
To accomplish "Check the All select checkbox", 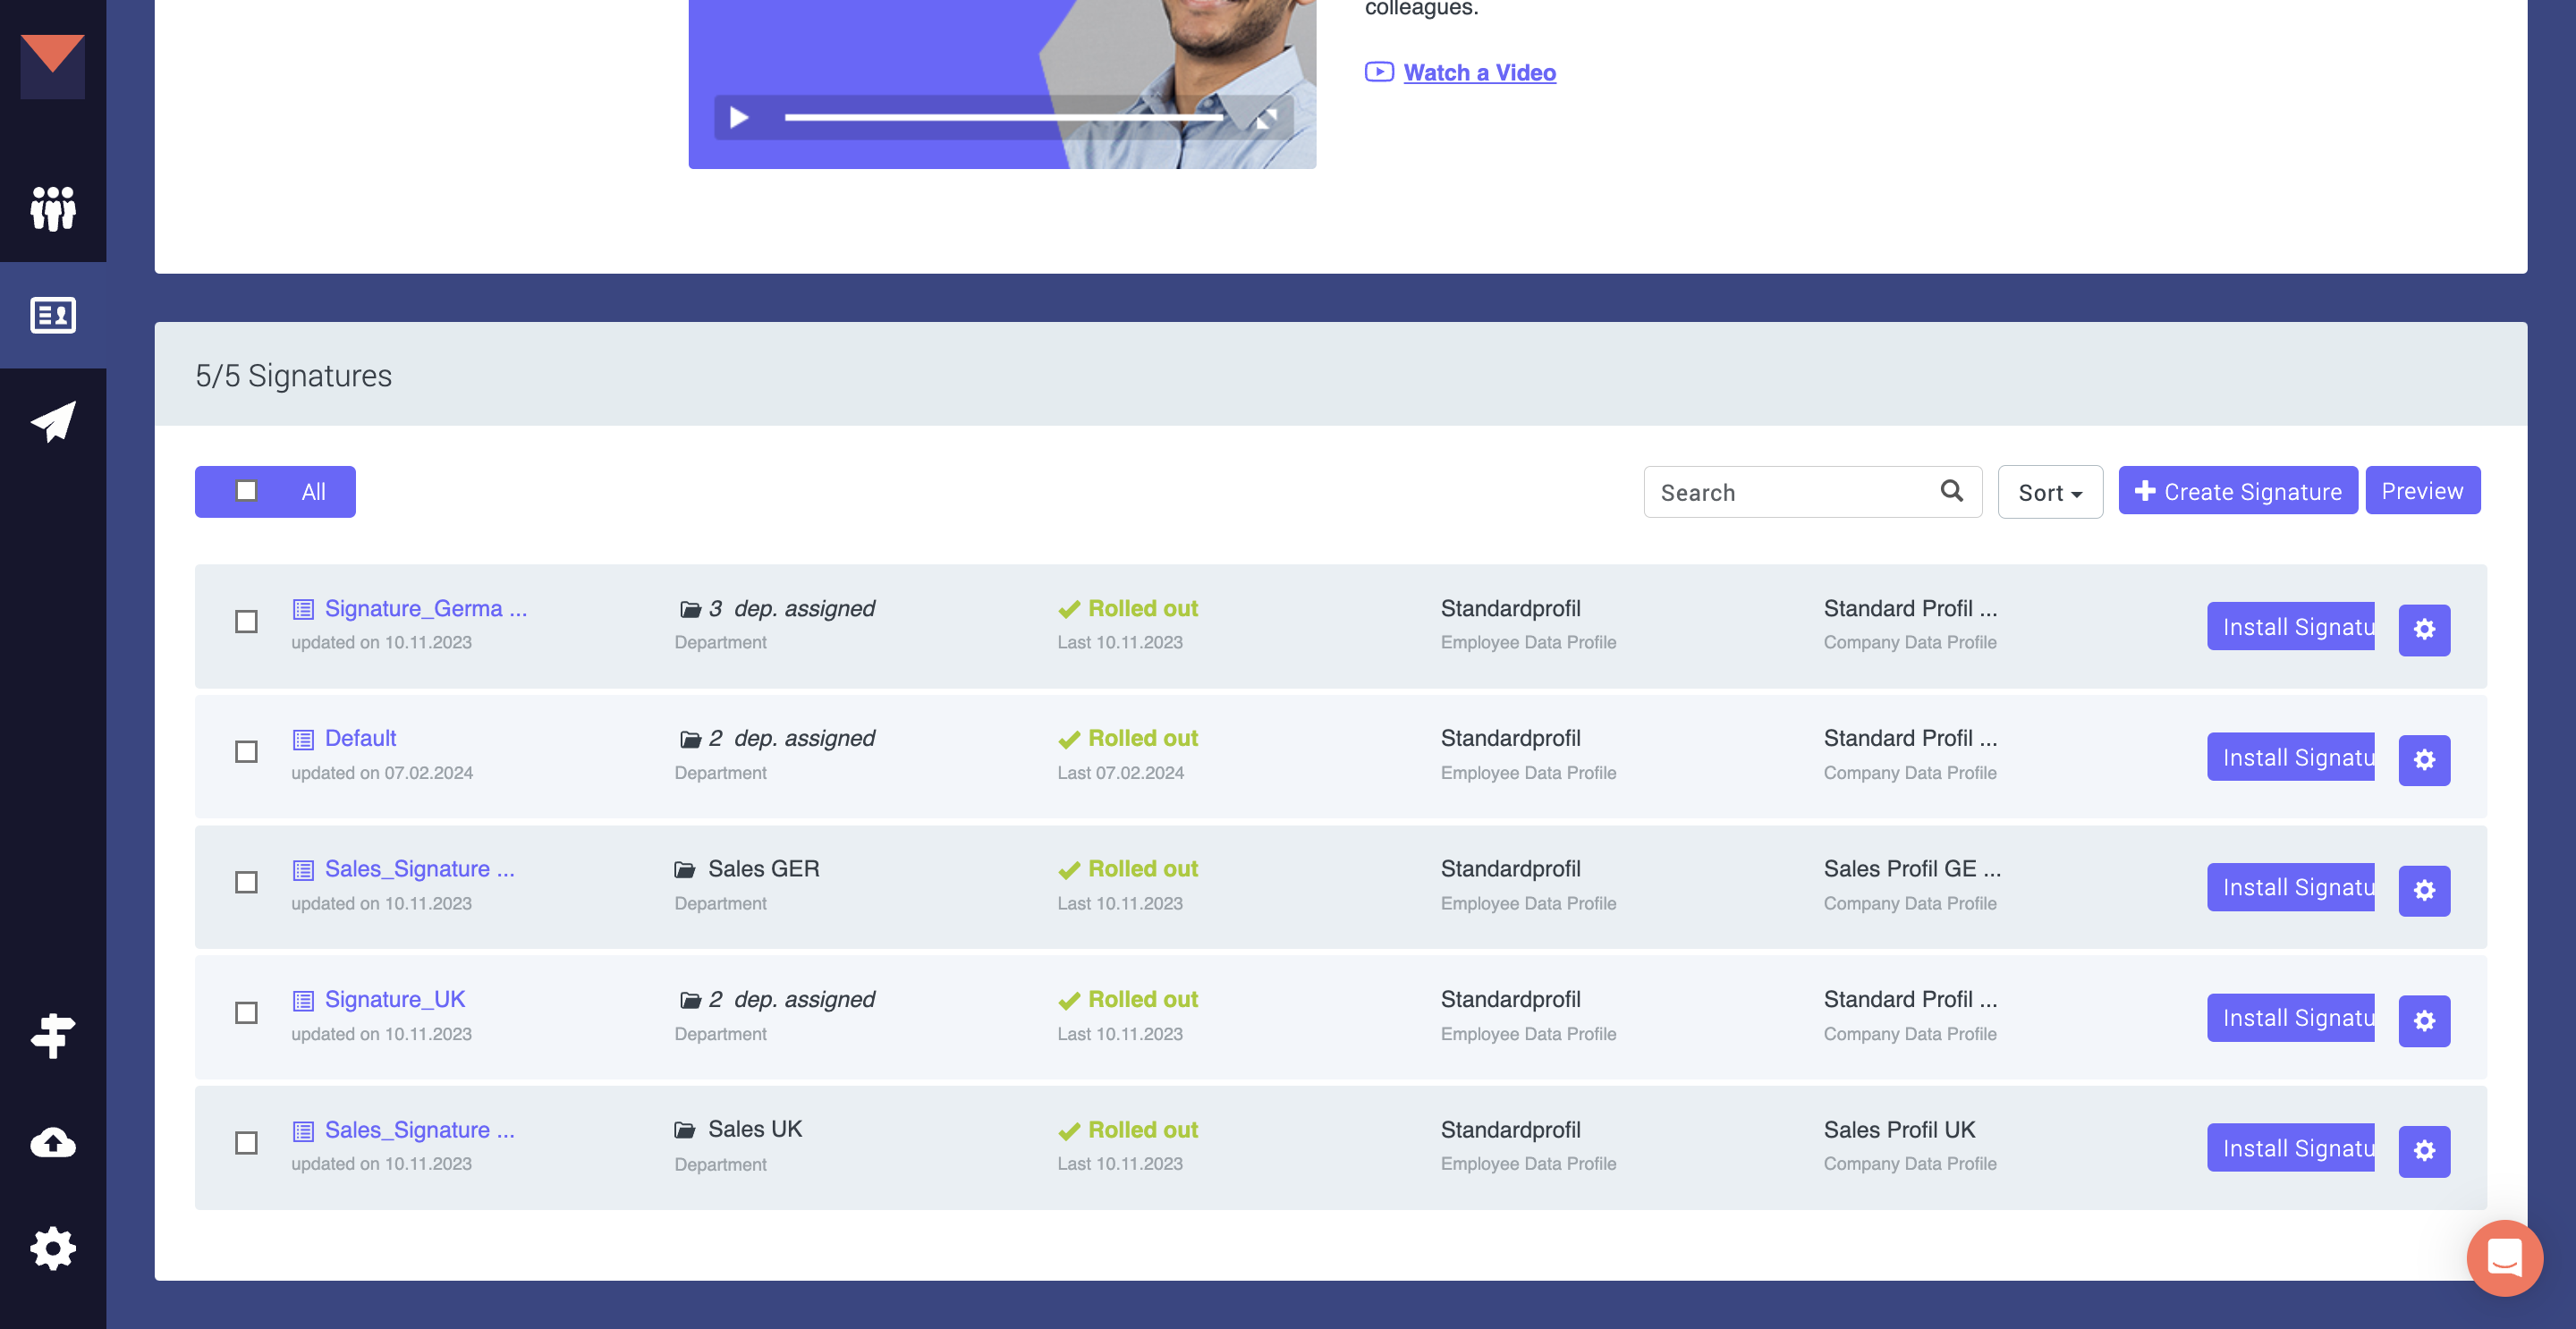I will 246,491.
